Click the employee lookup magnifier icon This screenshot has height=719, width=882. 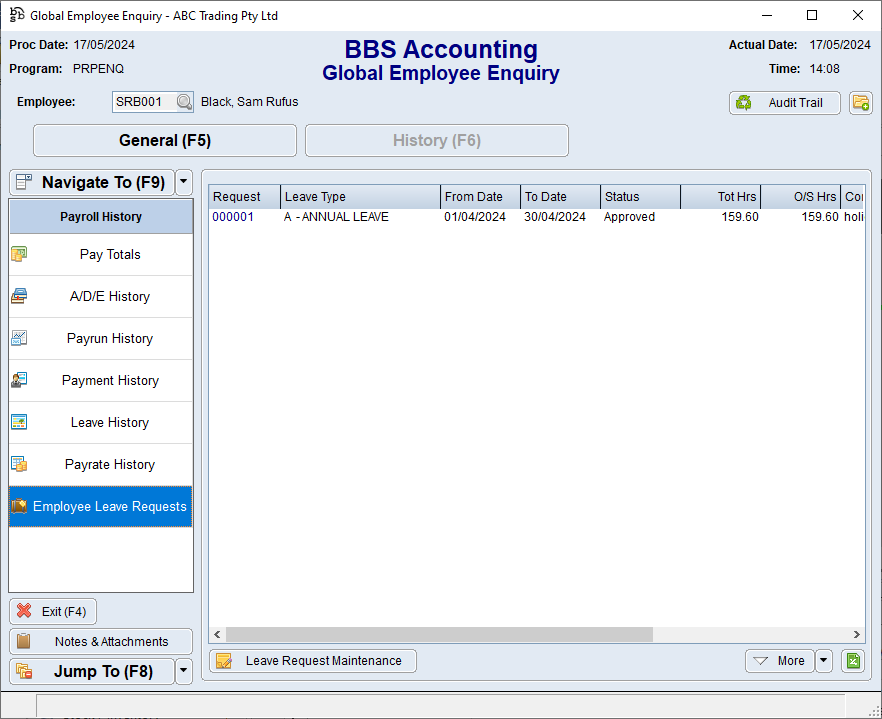pyautogui.click(x=184, y=102)
